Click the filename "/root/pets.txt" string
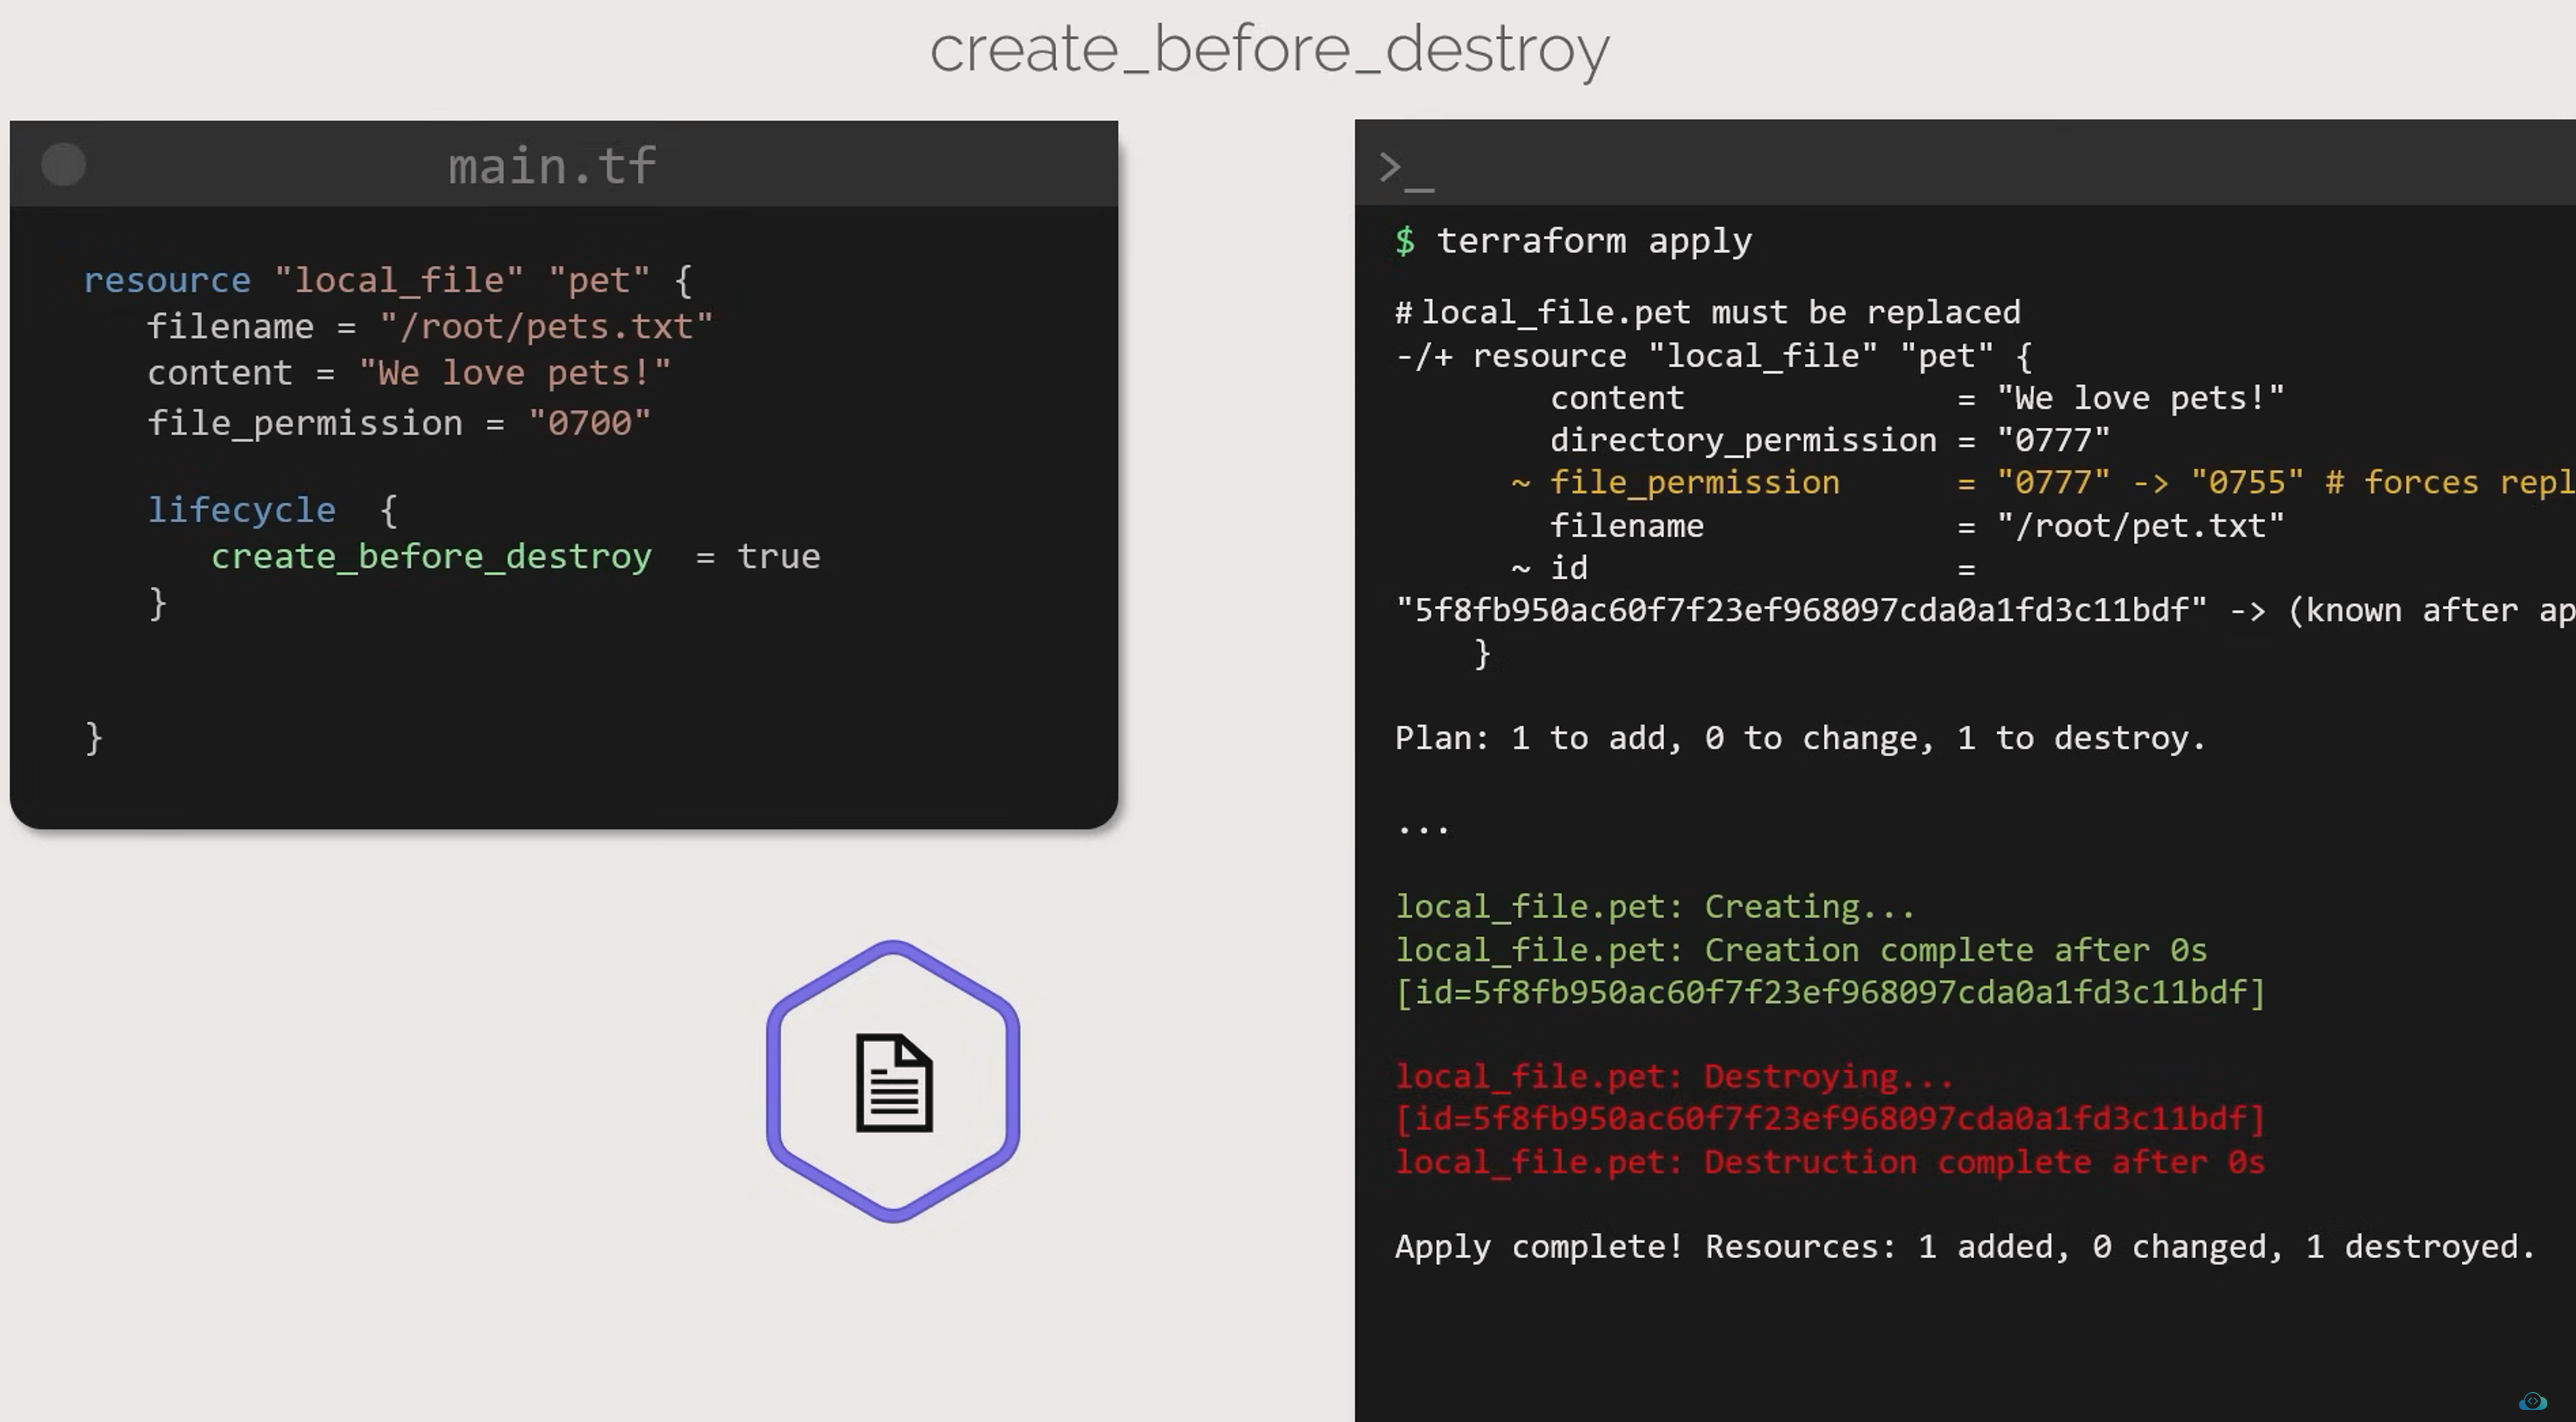Image resolution: width=2576 pixels, height=1422 pixels. [545, 327]
